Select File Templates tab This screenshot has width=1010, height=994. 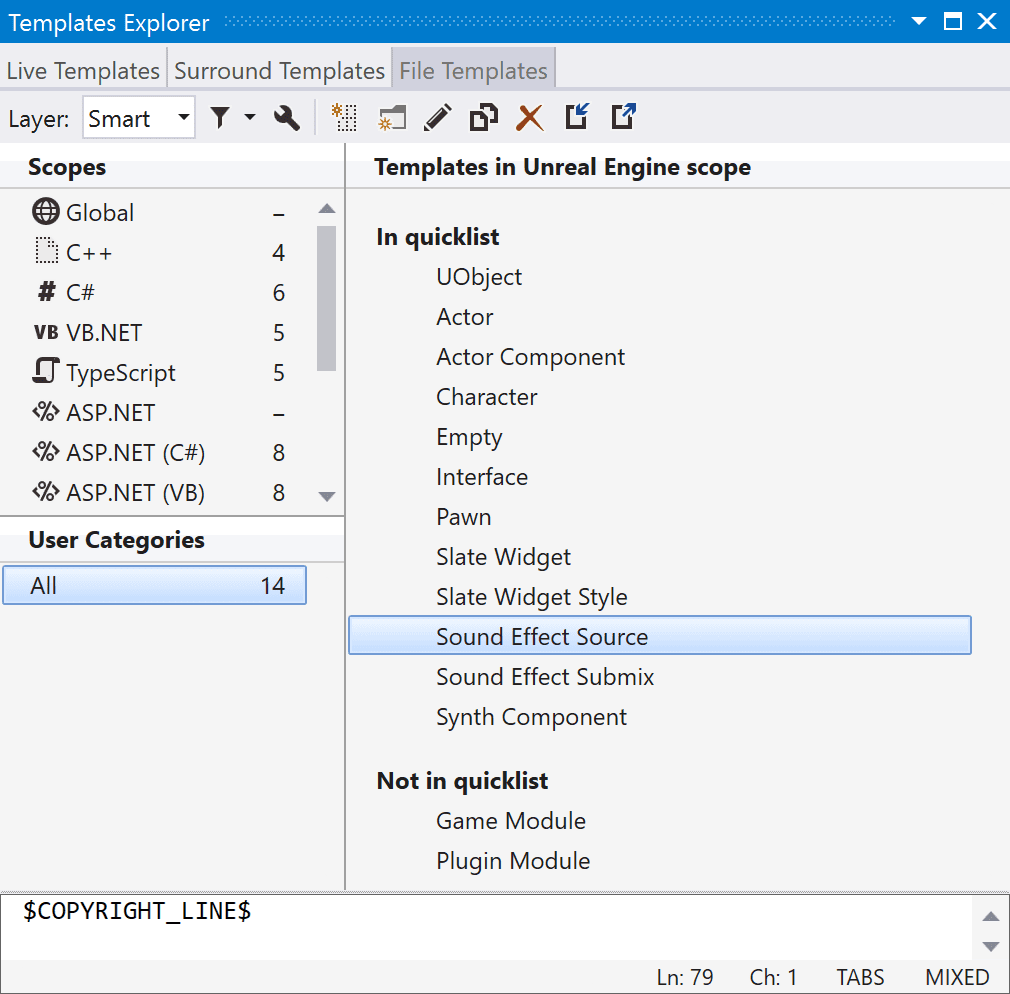pos(473,70)
